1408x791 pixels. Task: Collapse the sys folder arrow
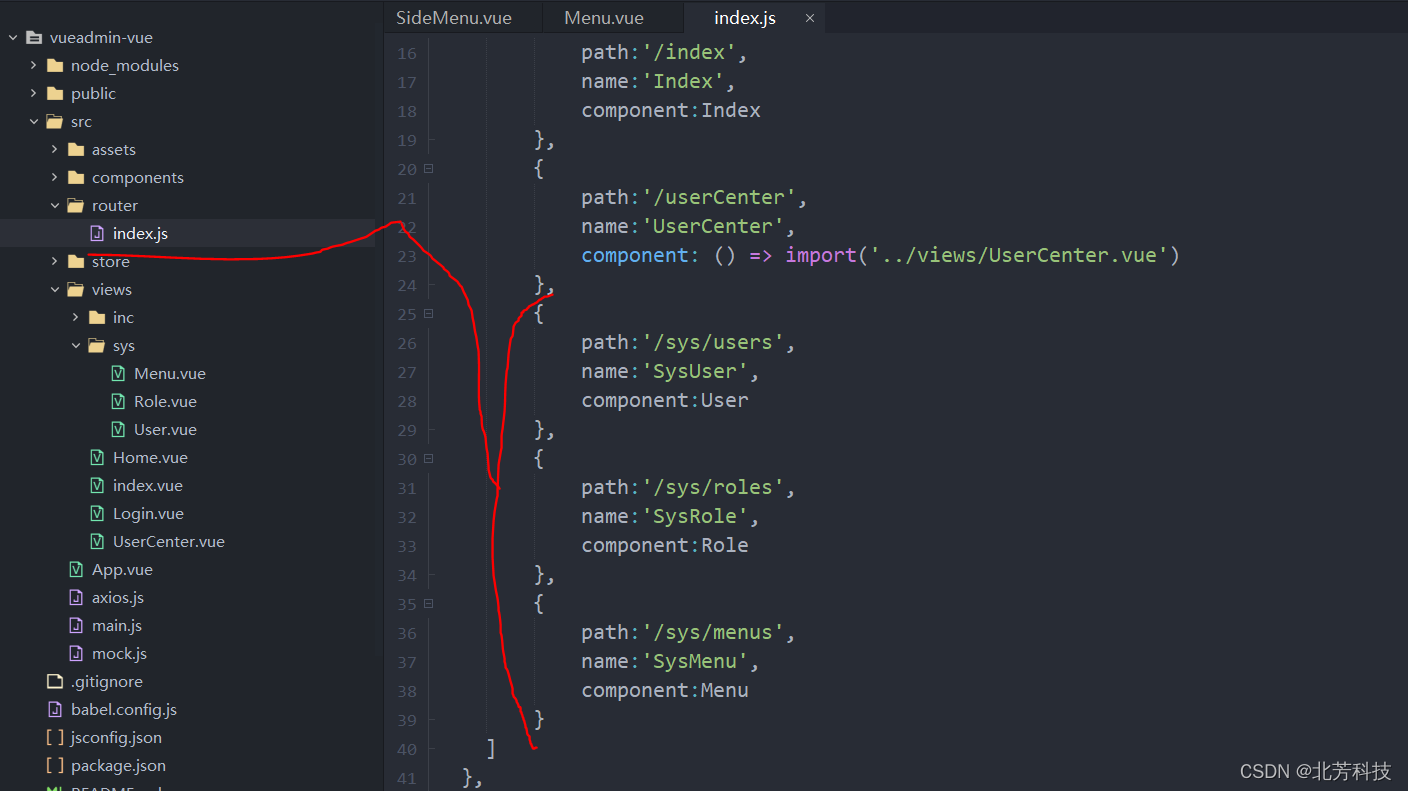75,346
